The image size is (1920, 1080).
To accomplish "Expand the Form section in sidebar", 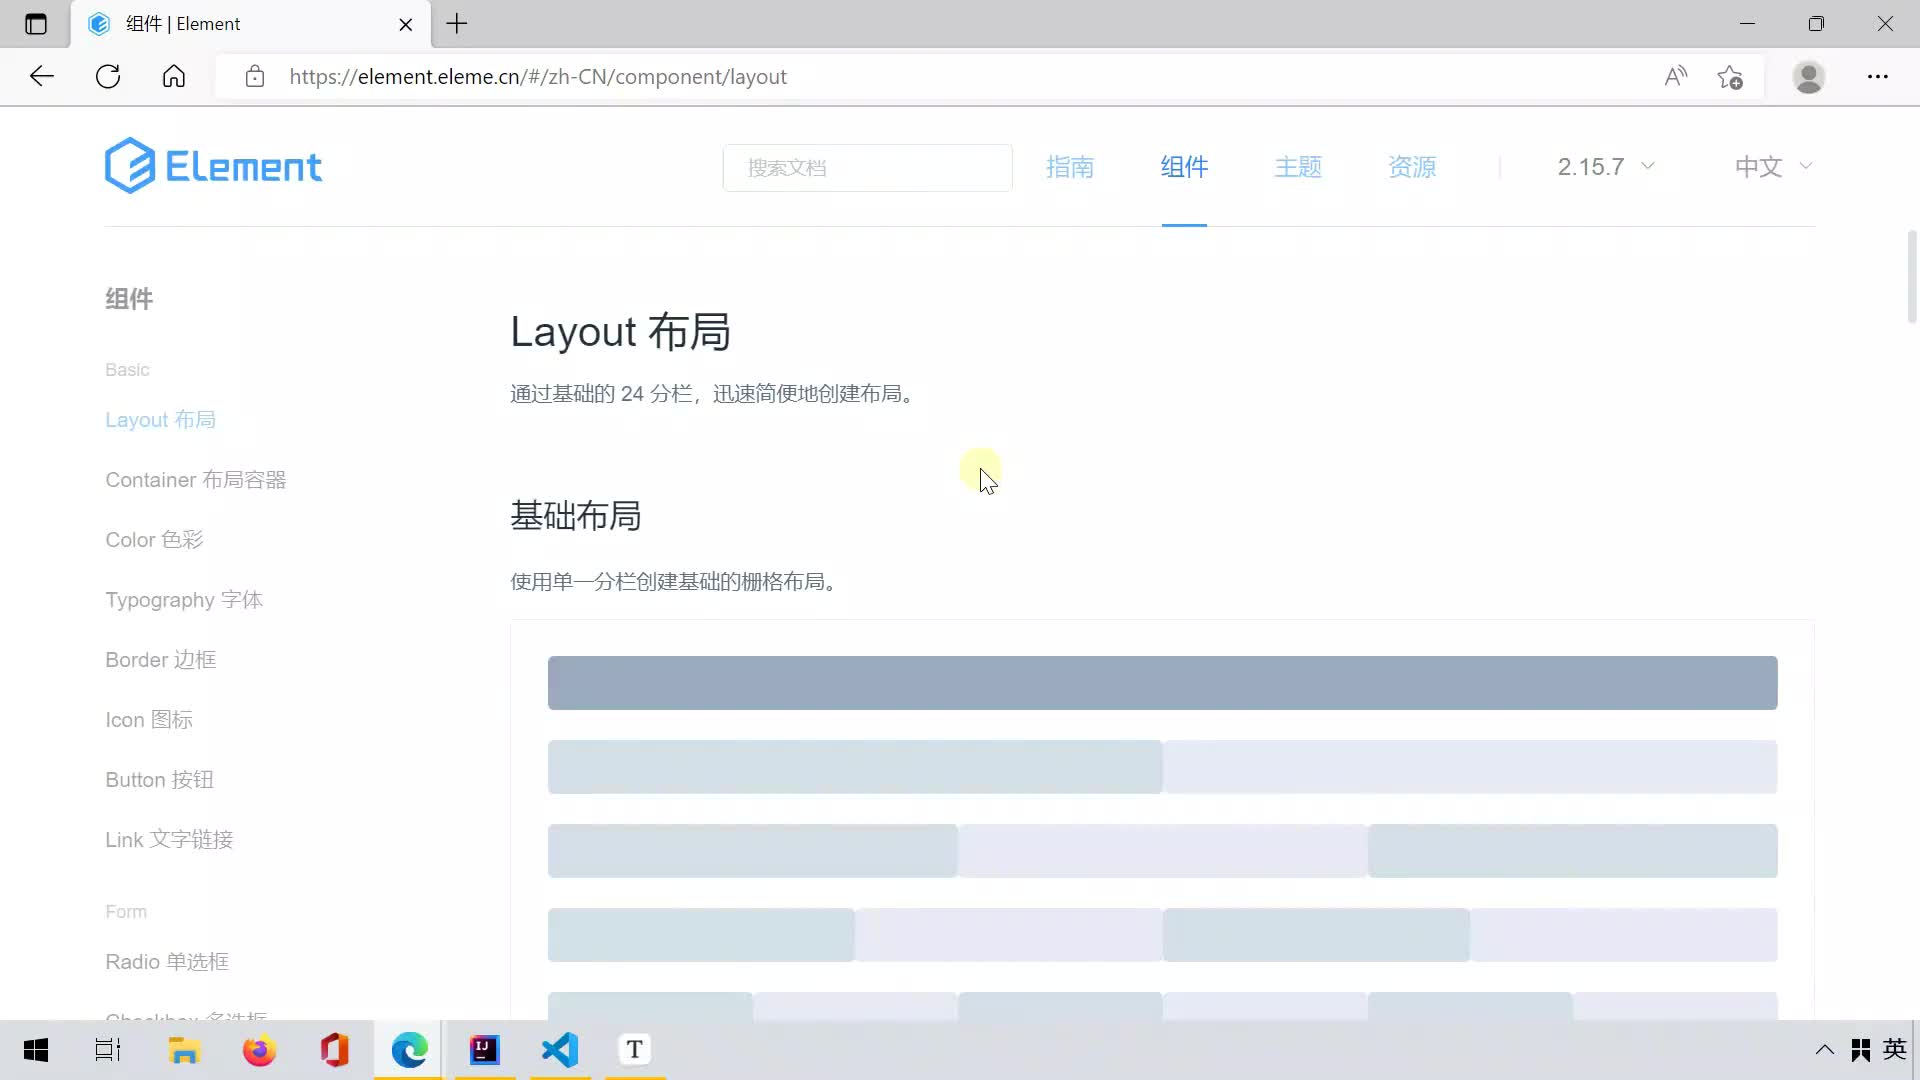I will (x=125, y=910).
